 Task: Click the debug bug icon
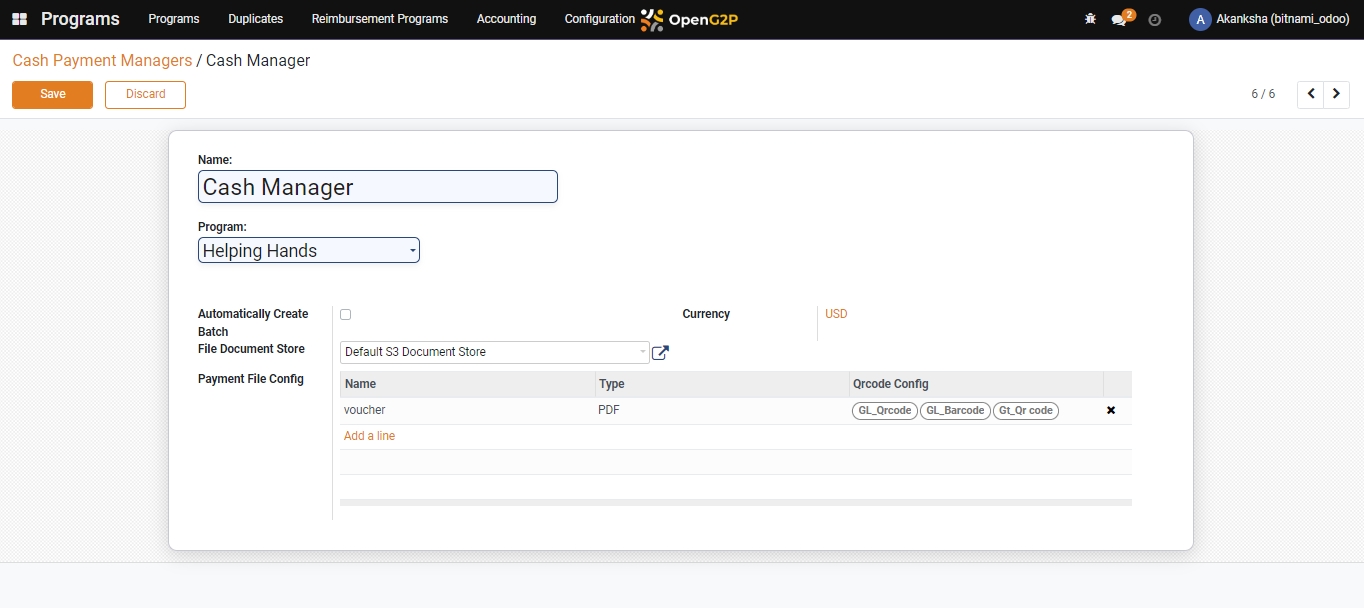tap(1090, 19)
